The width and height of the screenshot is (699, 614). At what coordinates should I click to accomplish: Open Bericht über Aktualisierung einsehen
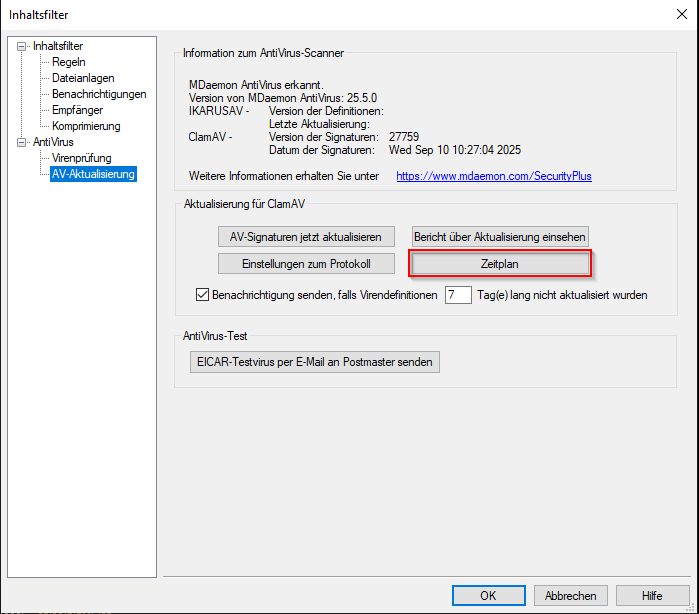500,237
